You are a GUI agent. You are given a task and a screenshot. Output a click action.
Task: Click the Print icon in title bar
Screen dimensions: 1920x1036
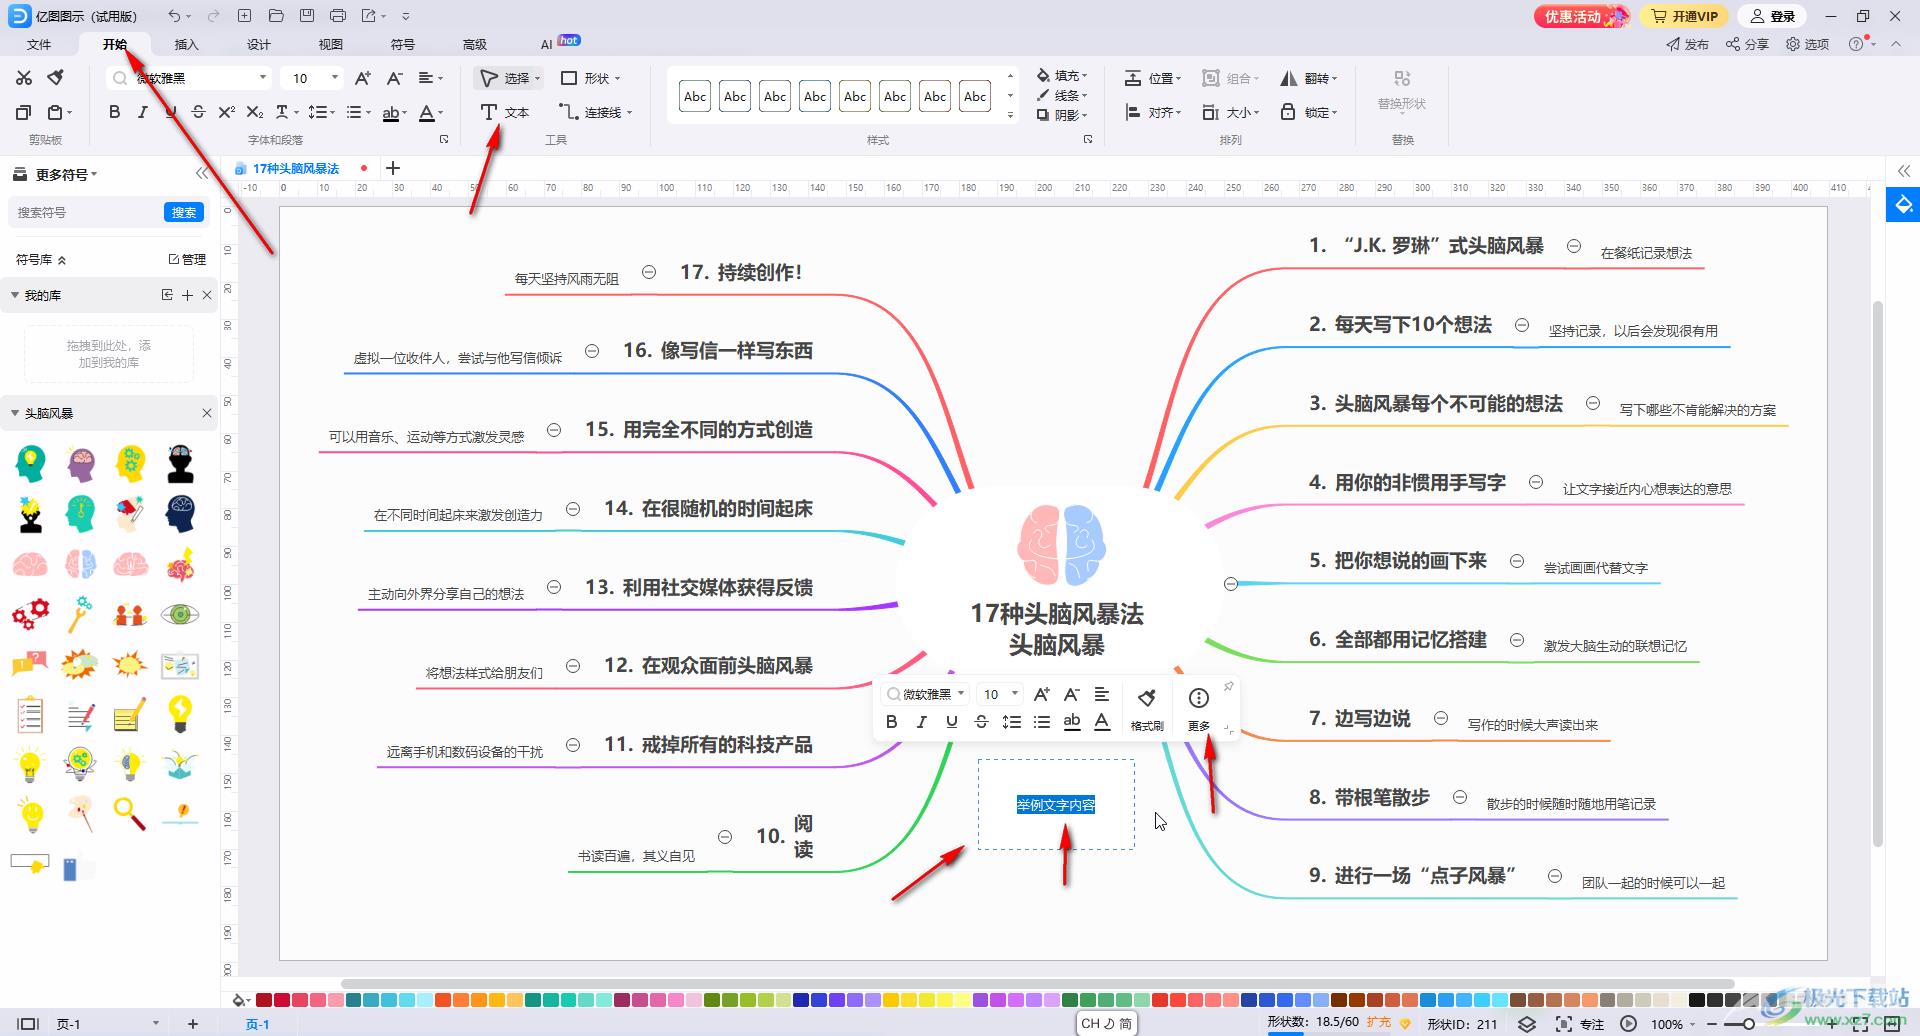coord(338,16)
